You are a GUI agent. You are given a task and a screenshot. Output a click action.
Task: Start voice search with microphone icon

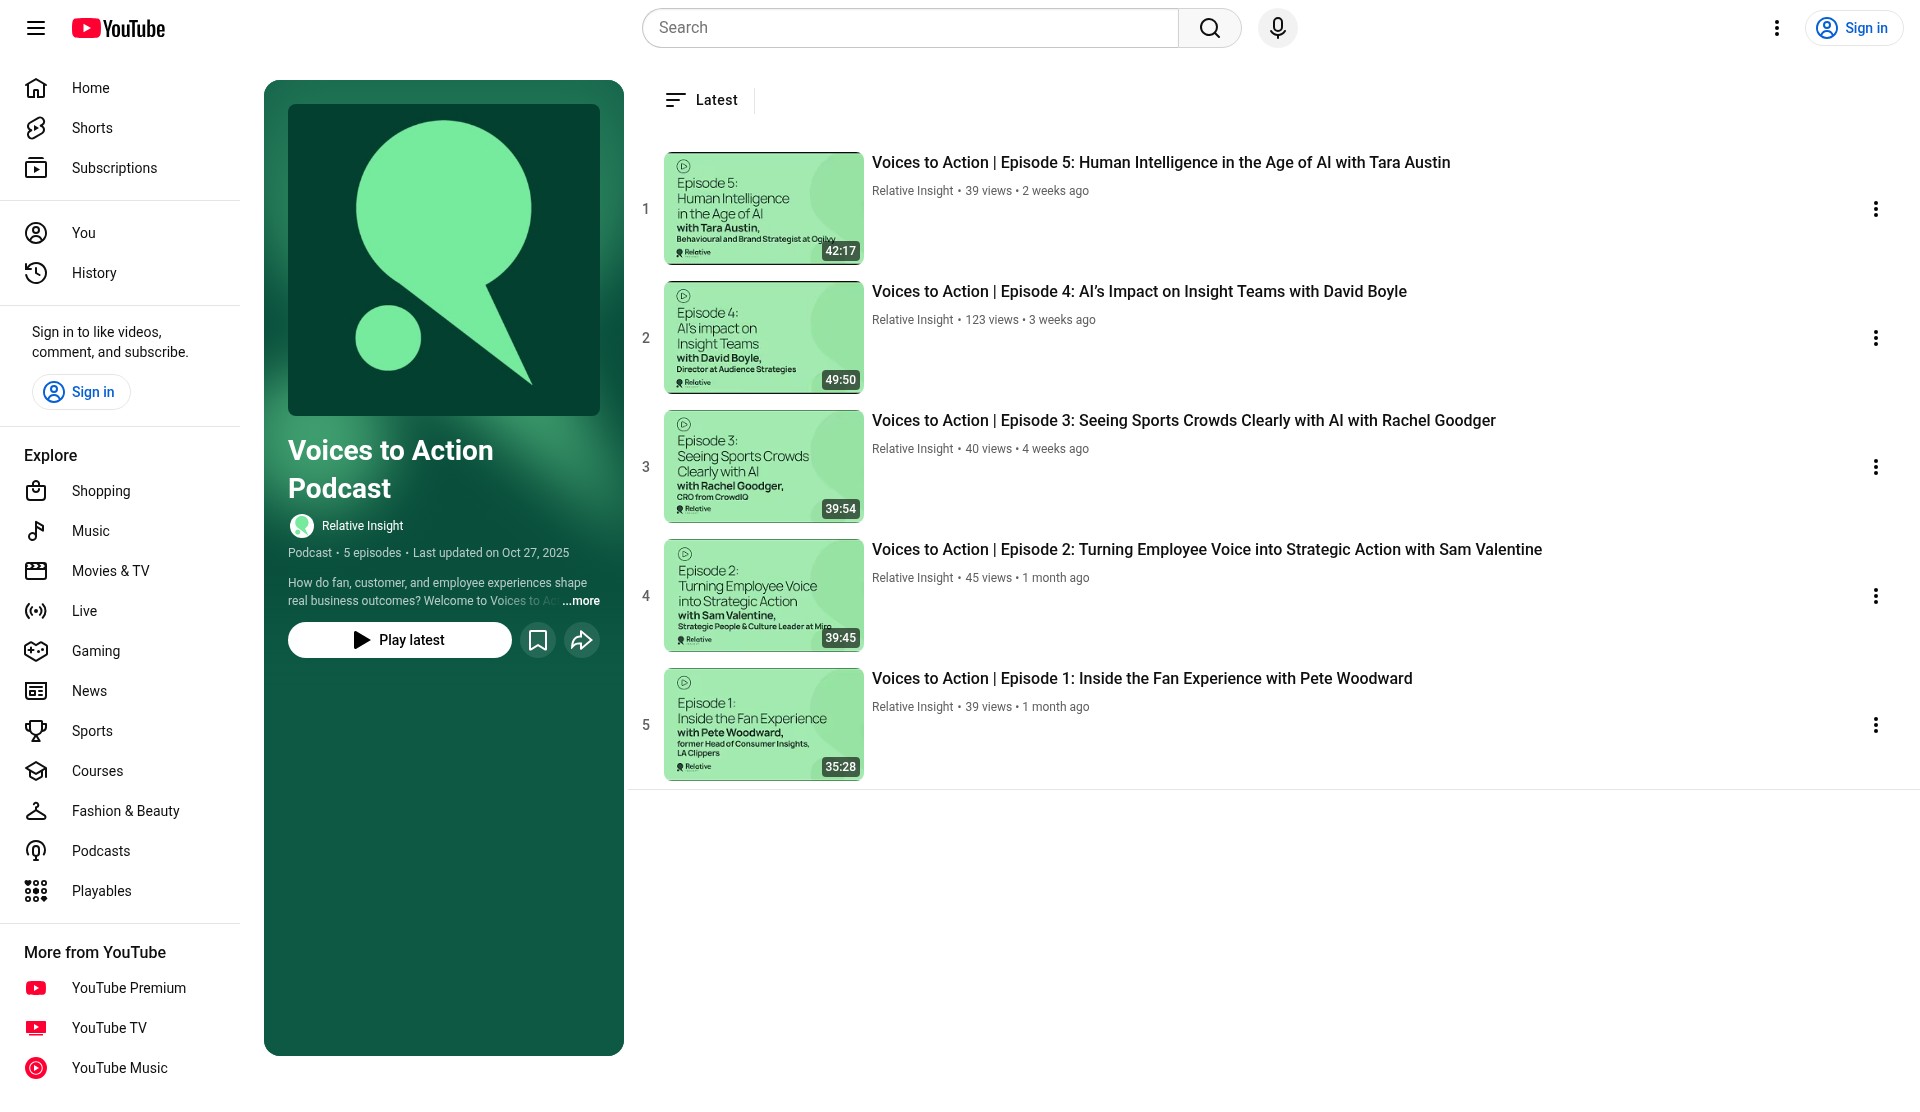[x=1278, y=28]
